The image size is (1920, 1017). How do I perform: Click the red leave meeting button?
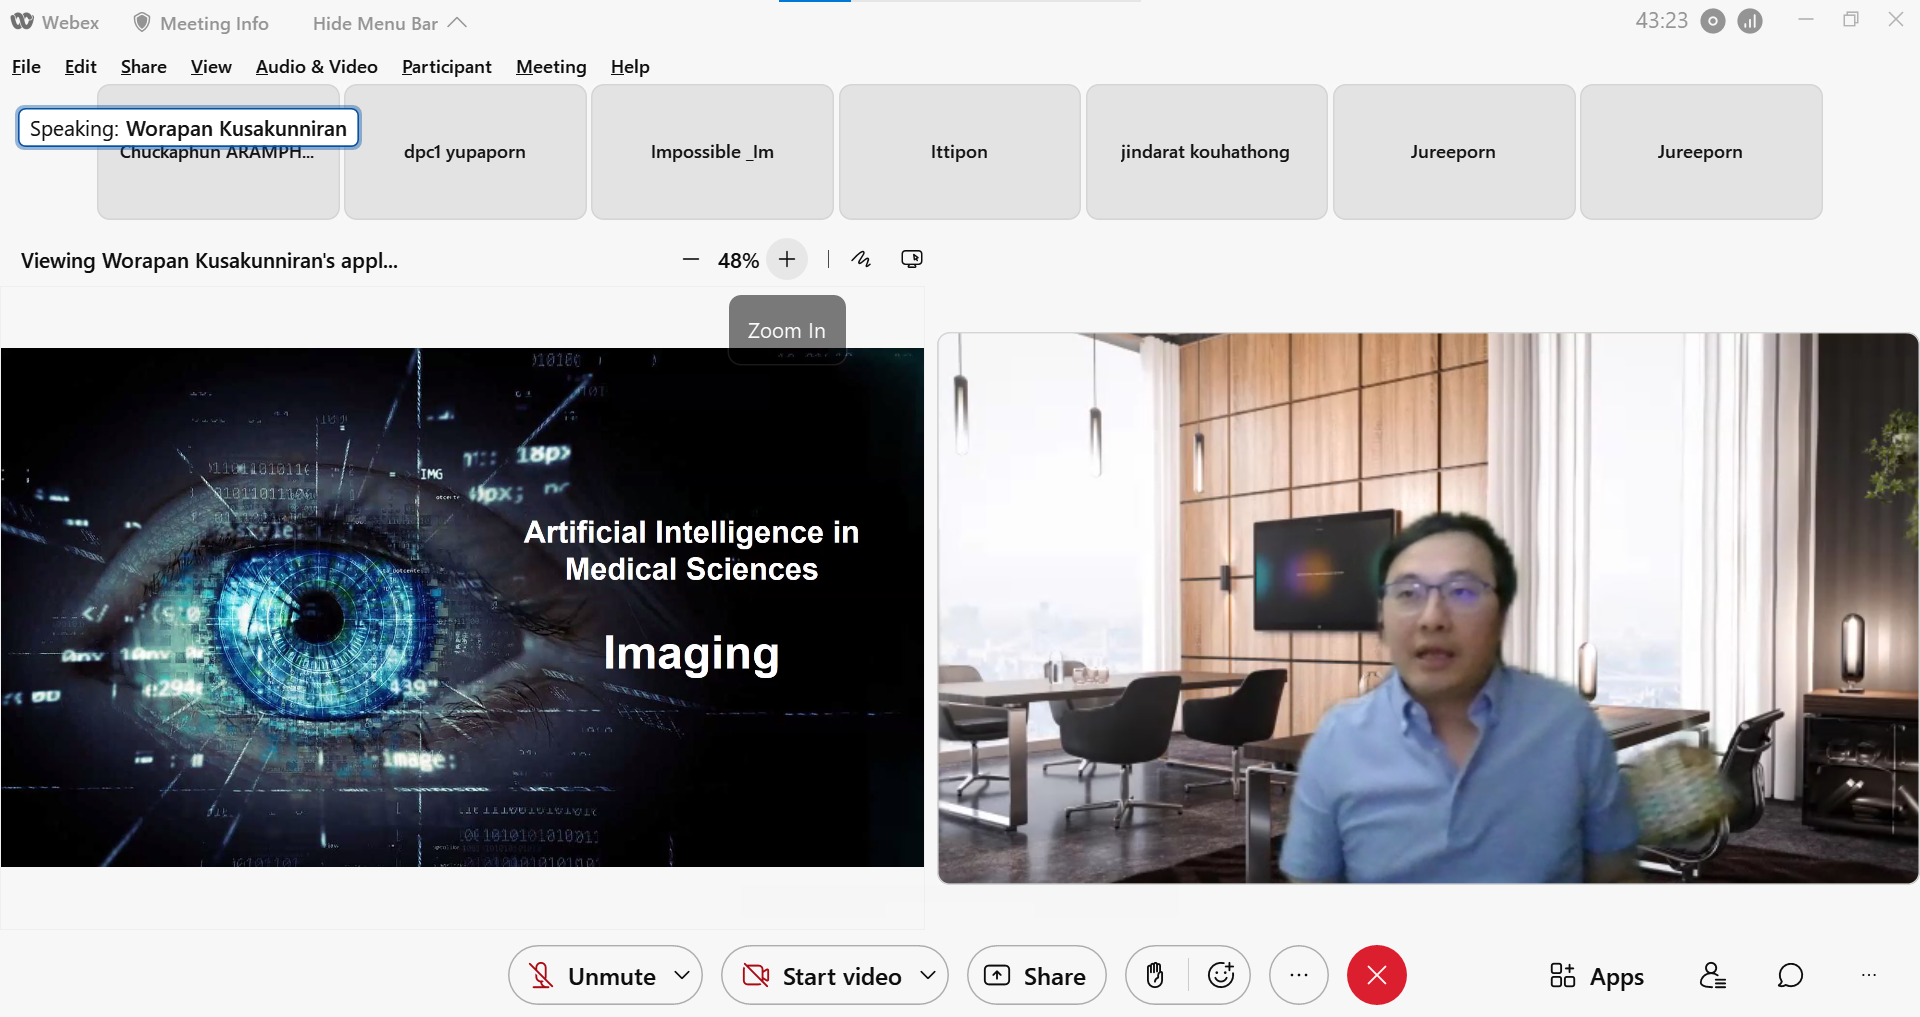1376,975
